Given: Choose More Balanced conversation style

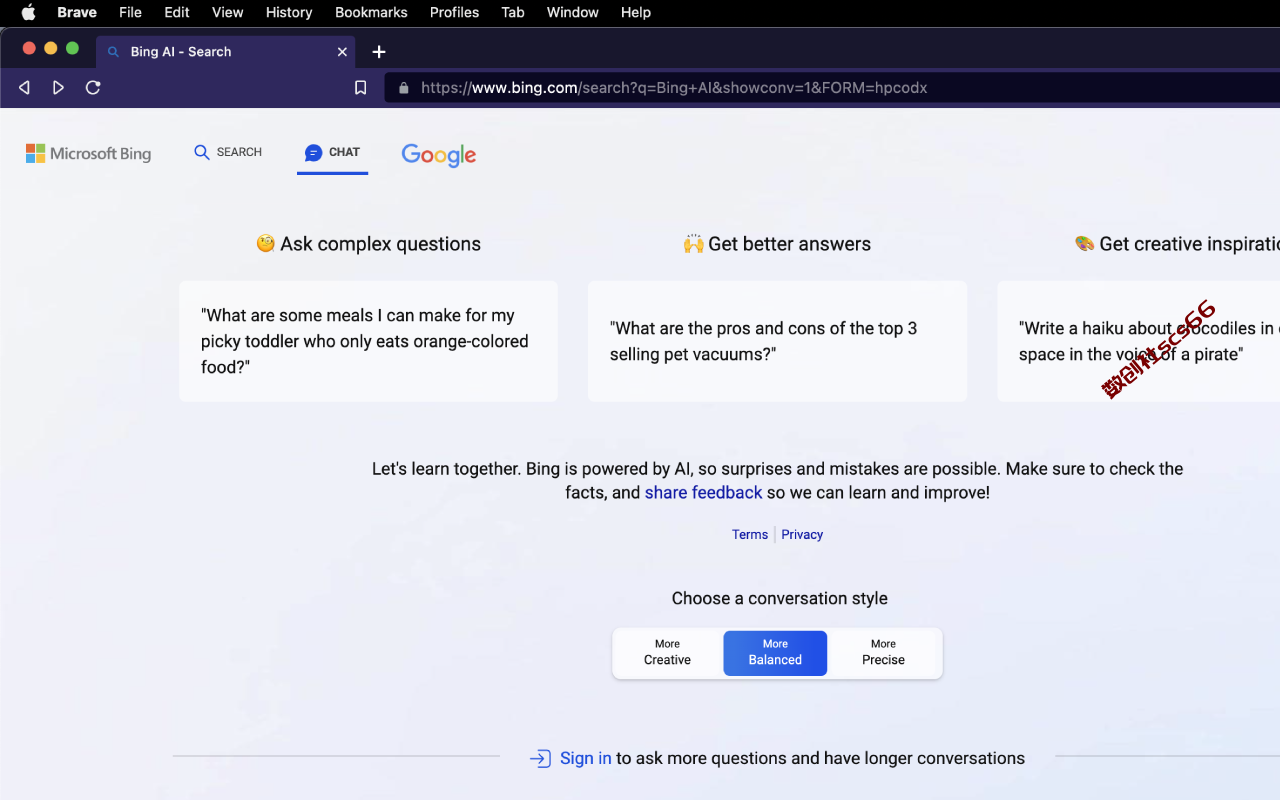Looking at the screenshot, I should (775, 653).
